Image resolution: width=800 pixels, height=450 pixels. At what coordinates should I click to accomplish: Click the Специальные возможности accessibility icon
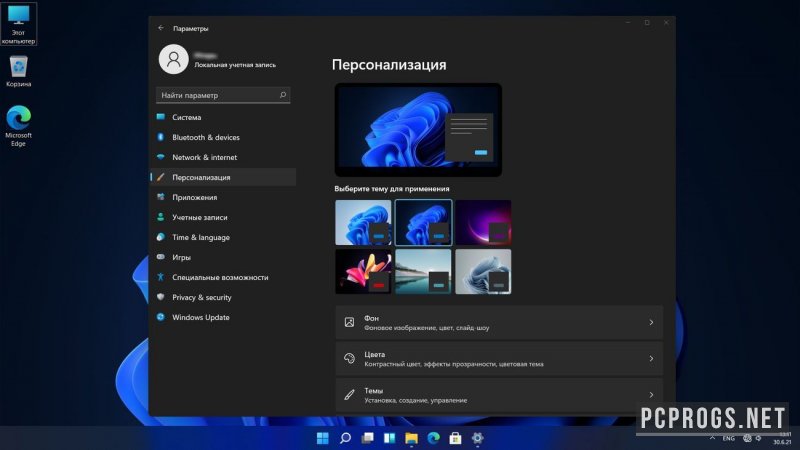point(161,277)
